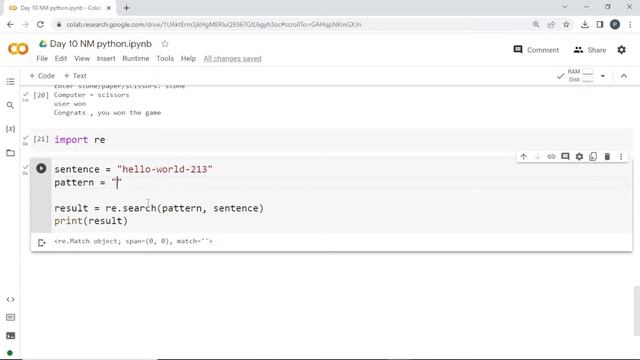Open more cell actions menu
This screenshot has height=360, width=640.
tap(621, 157)
